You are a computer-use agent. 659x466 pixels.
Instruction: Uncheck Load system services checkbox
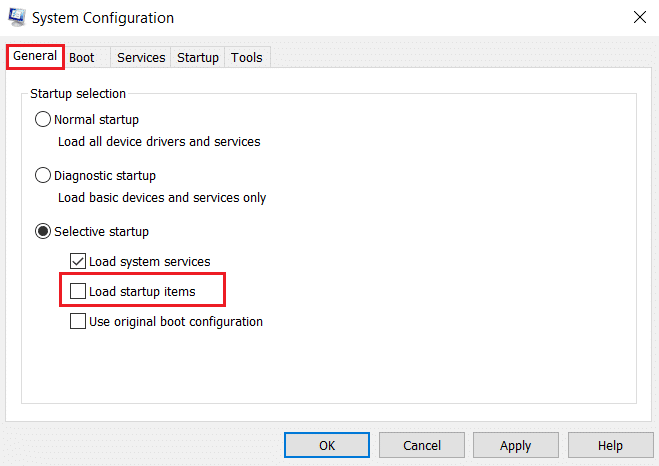point(78,261)
